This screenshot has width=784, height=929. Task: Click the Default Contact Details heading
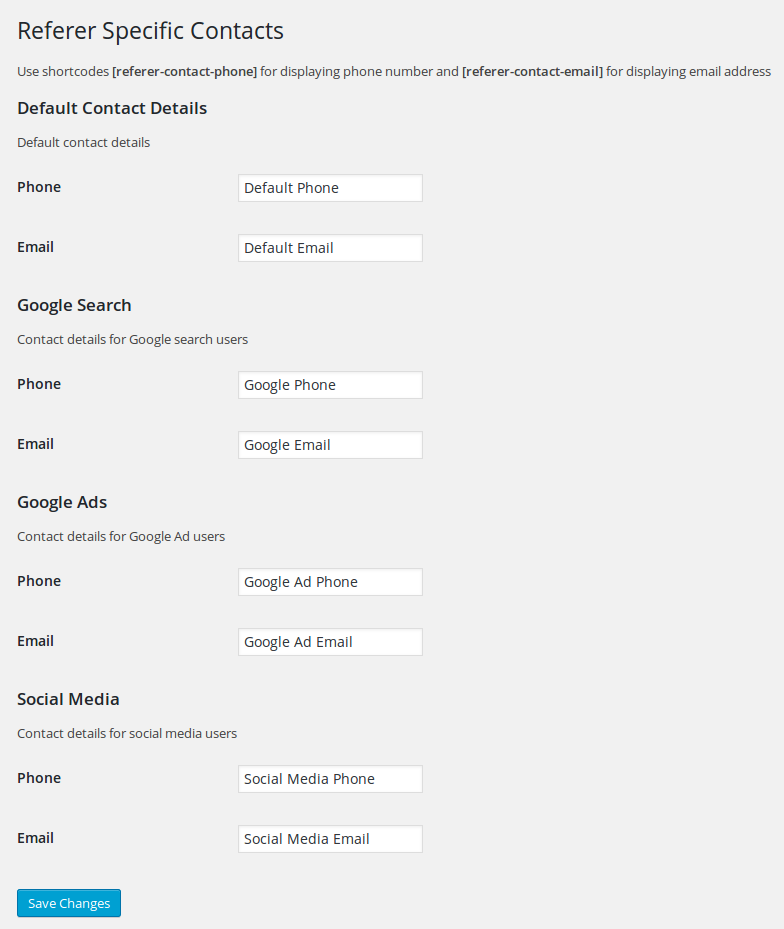[112, 108]
